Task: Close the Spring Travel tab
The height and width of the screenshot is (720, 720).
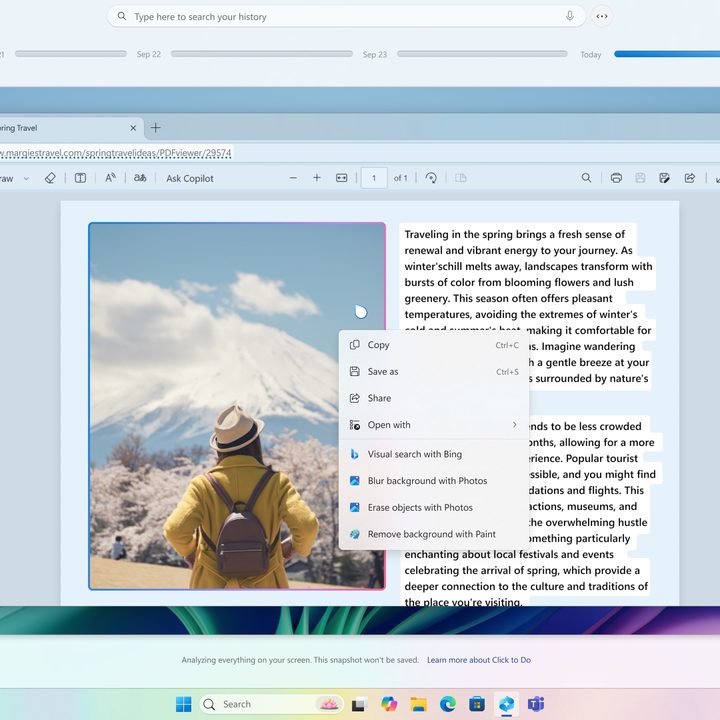Action: coord(133,128)
